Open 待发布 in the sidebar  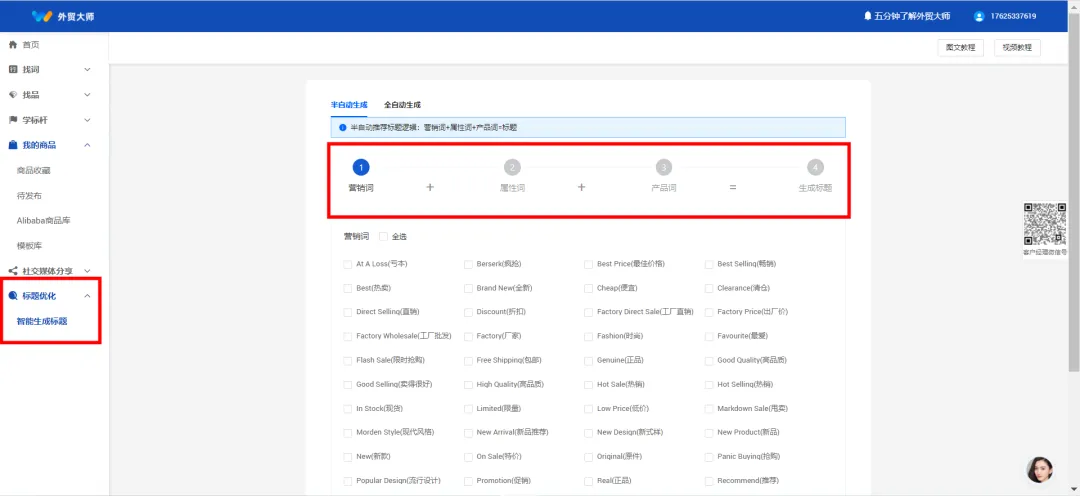click(x=30, y=196)
